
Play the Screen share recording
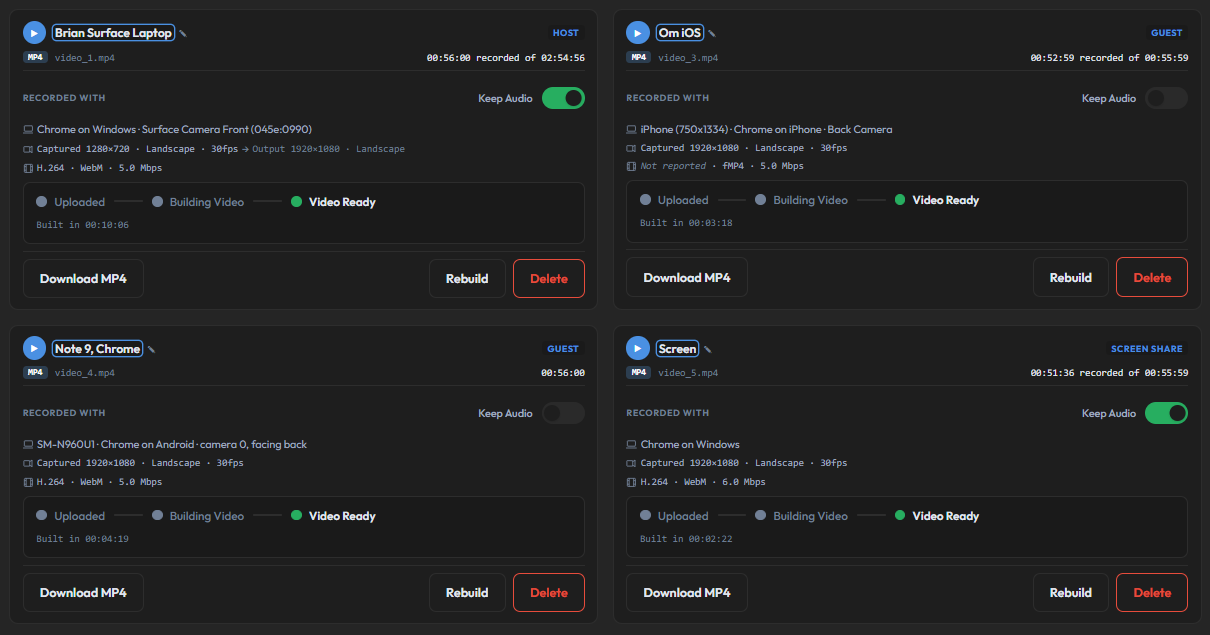(638, 348)
